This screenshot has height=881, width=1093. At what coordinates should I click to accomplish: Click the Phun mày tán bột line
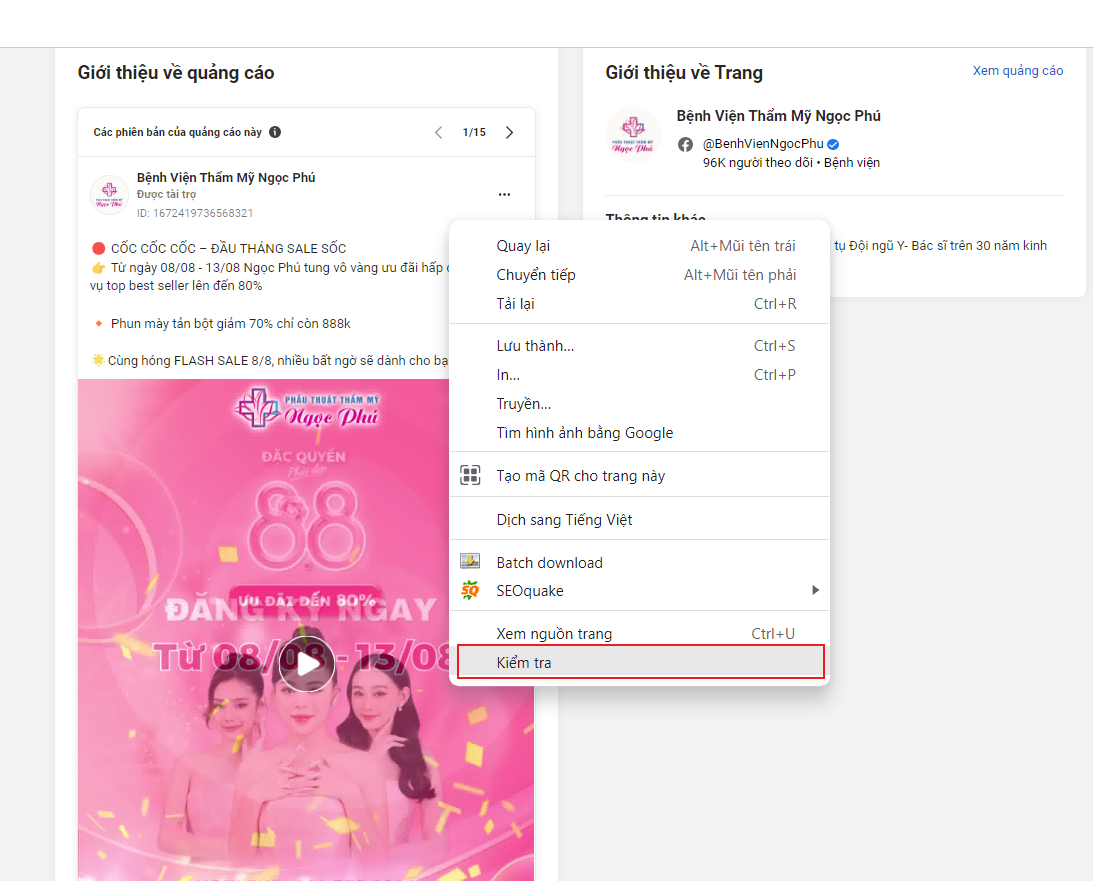[231, 323]
